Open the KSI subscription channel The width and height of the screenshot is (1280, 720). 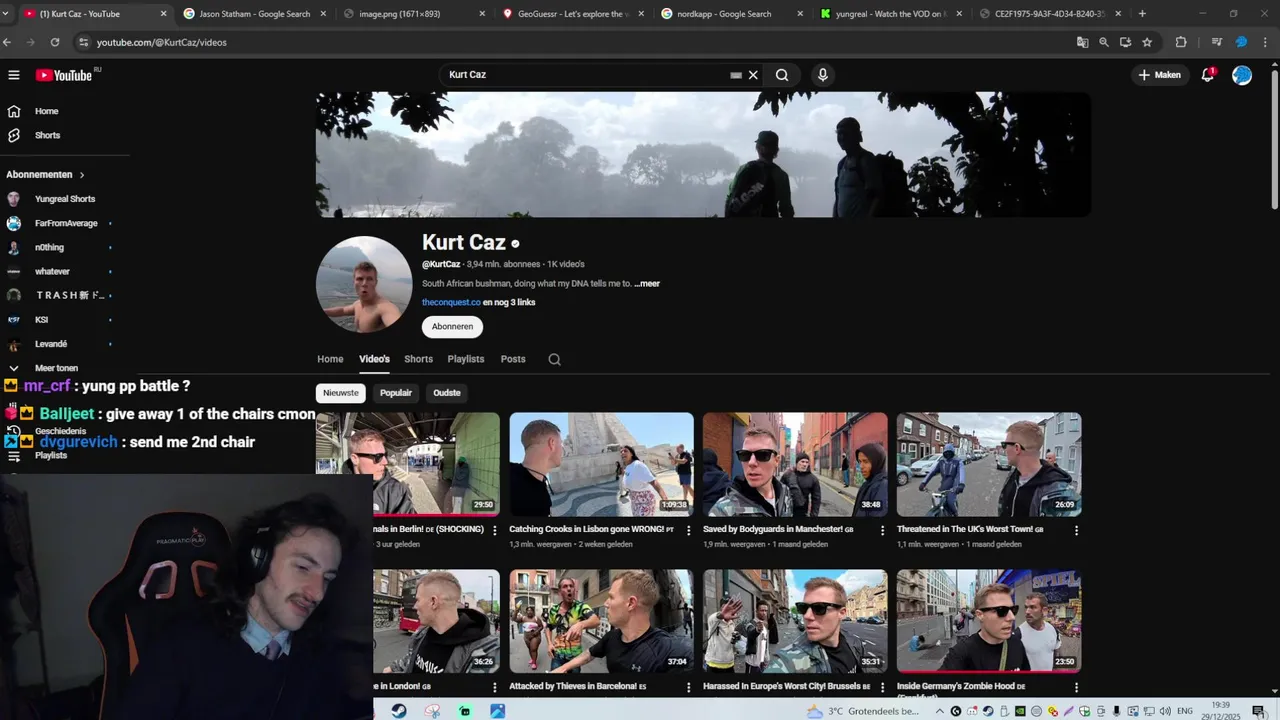pyautogui.click(x=42, y=320)
